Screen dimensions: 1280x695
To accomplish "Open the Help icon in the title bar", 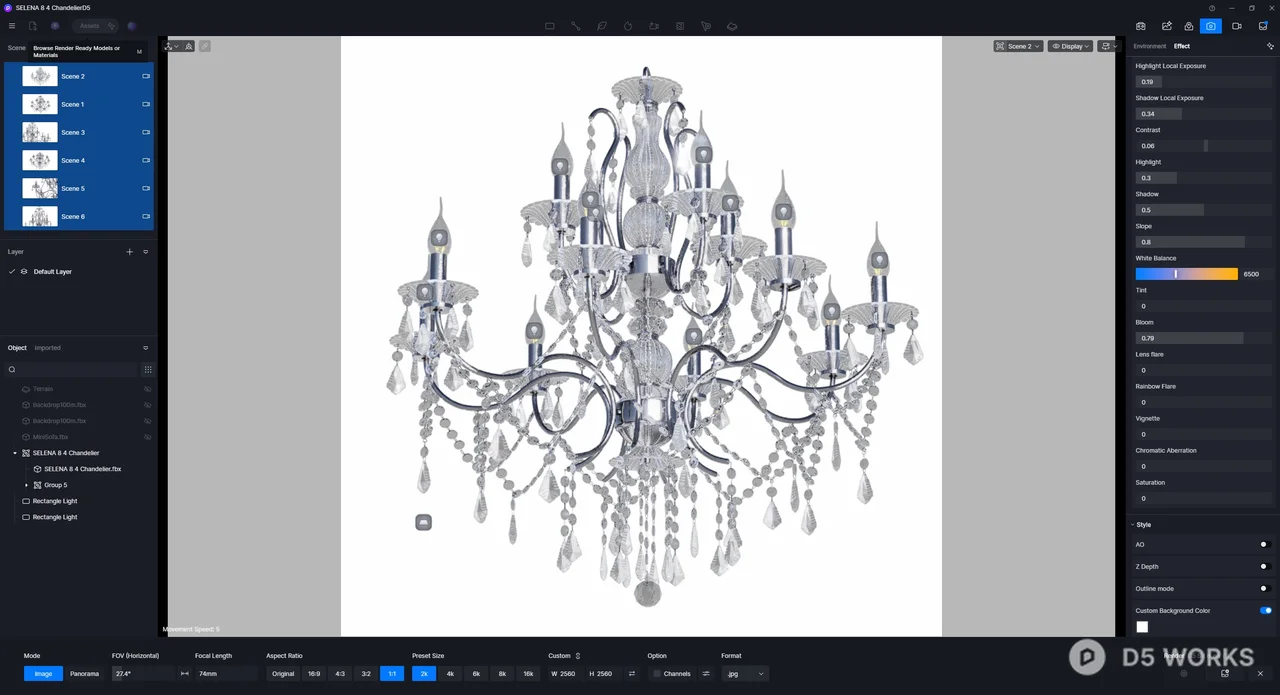I will pyautogui.click(x=1213, y=8).
